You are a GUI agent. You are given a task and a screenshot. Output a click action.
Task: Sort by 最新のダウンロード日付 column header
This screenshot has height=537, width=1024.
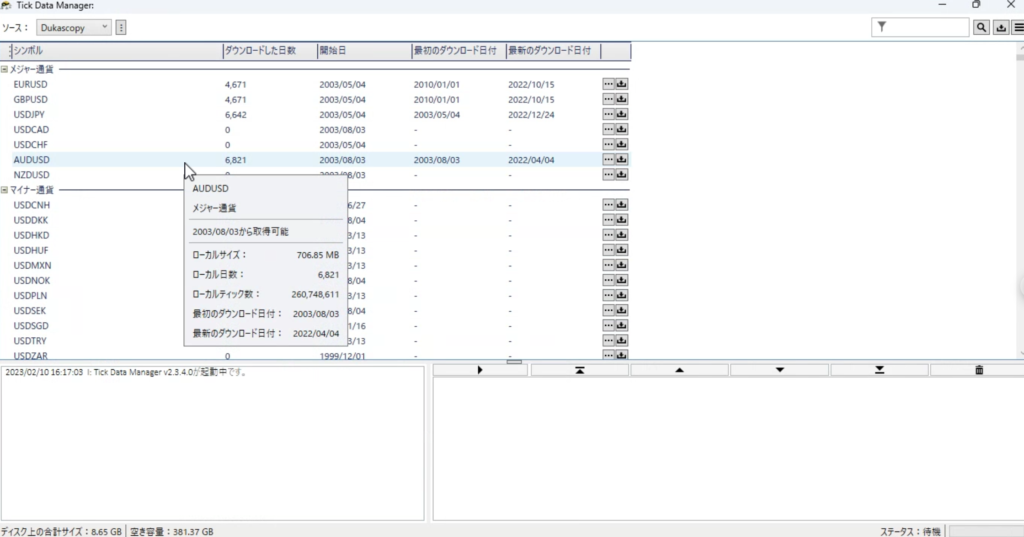tap(553, 50)
